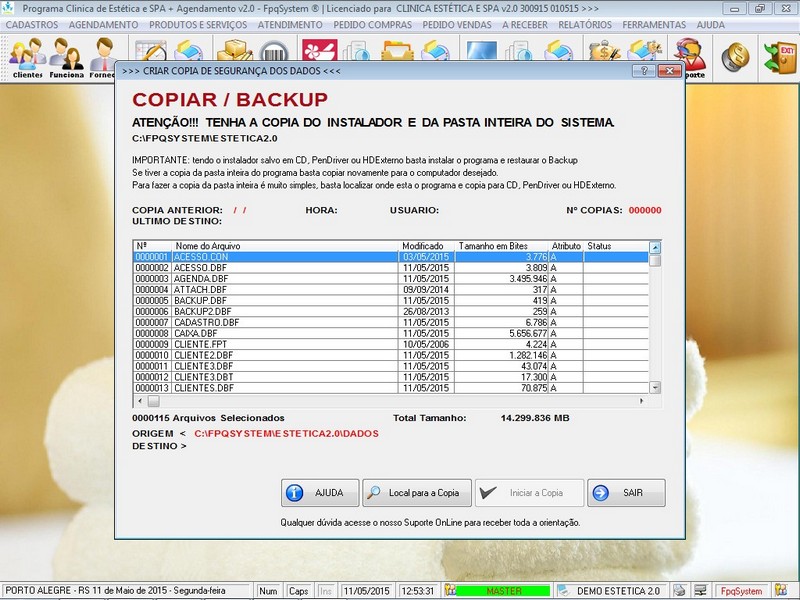Viewport: 800px width, 600px height.
Task: Click the blue monitor screen toolbar icon
Action: click(481, 51)
